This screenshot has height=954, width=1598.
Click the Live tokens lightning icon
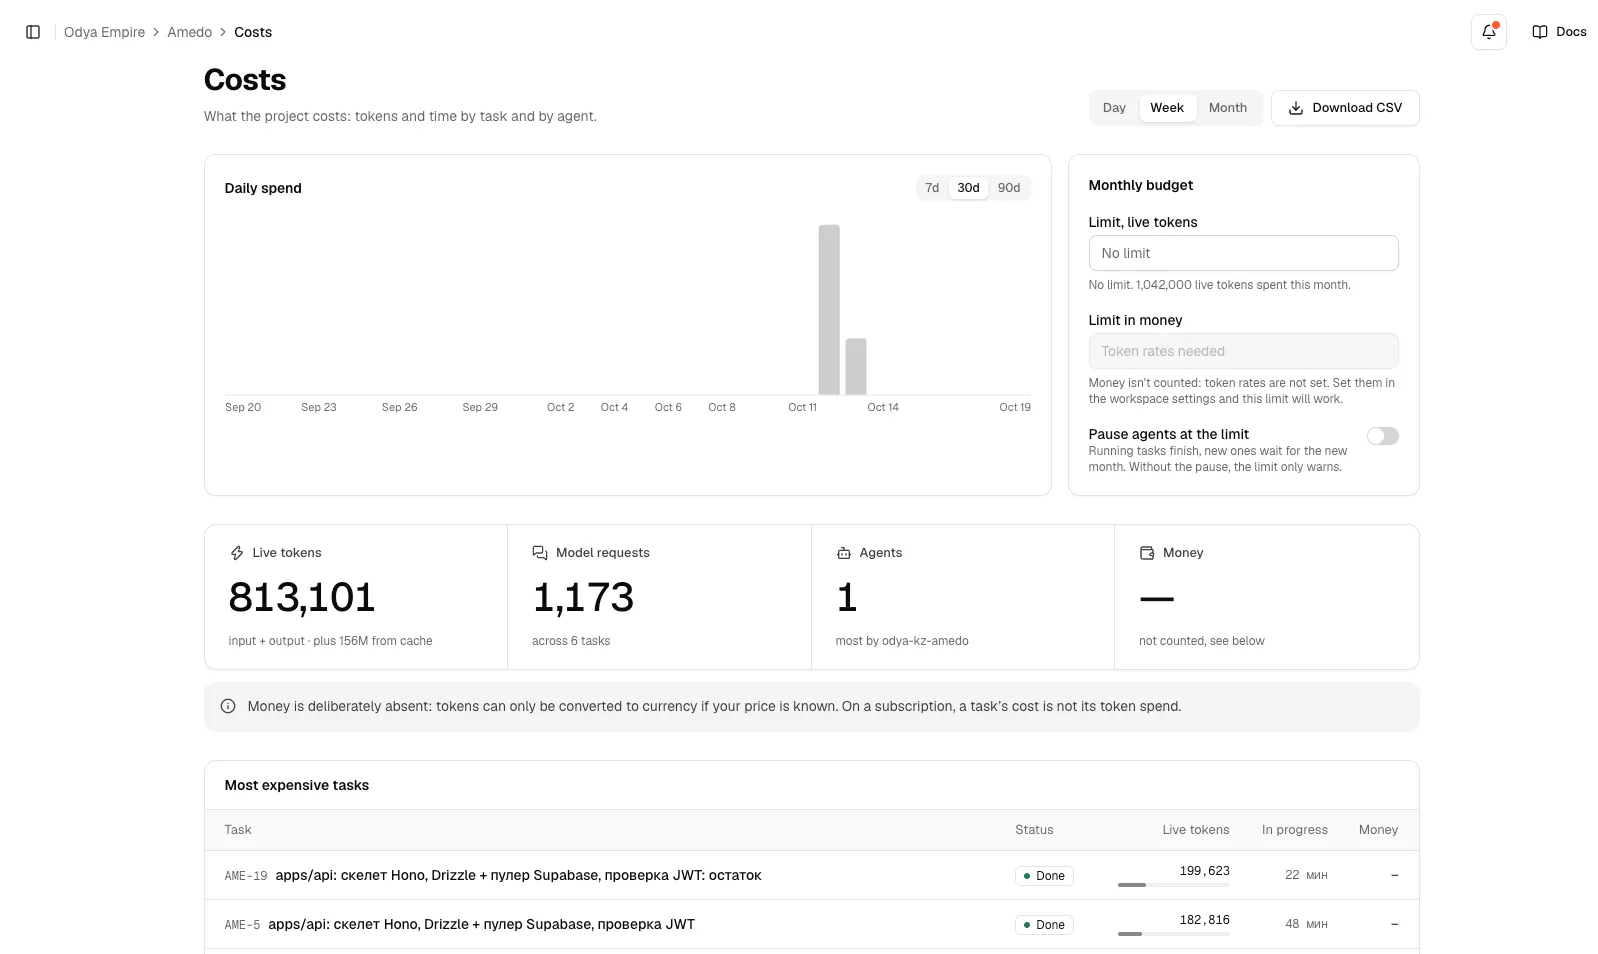pos(237,553)
